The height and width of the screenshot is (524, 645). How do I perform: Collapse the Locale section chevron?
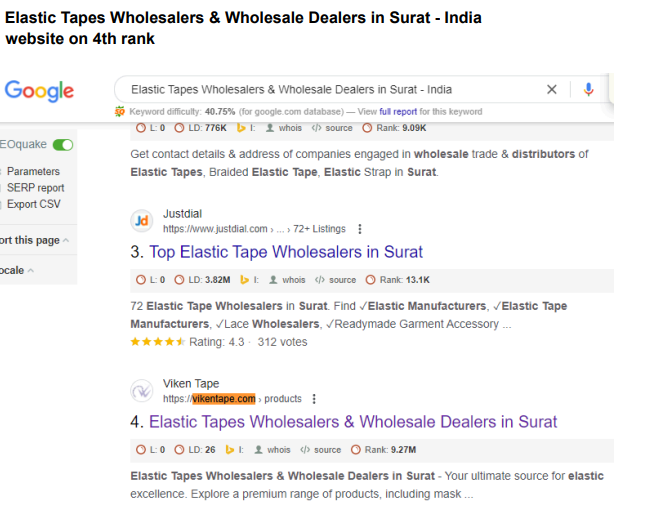[31, 271]
